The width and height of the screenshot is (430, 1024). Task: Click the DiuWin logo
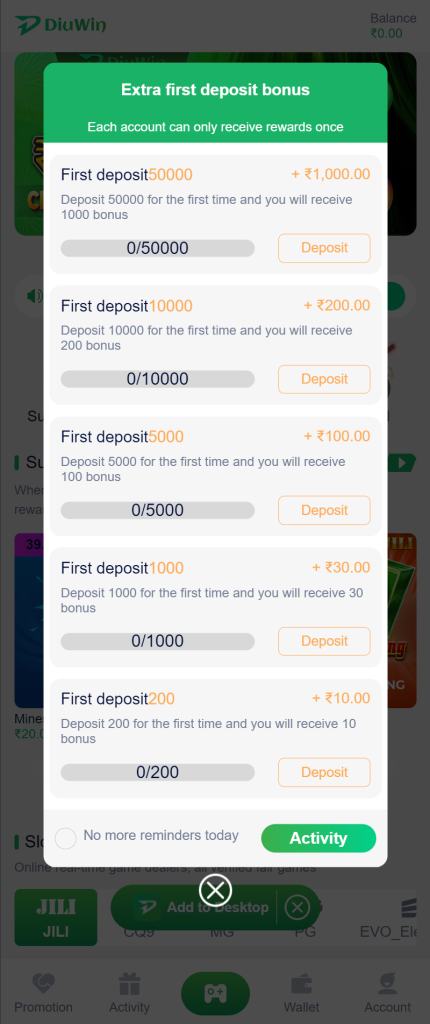click(x=60, y=25)
